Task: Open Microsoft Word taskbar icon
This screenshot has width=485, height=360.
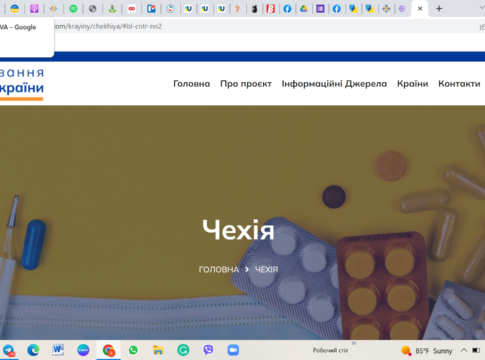Action: 58,350
